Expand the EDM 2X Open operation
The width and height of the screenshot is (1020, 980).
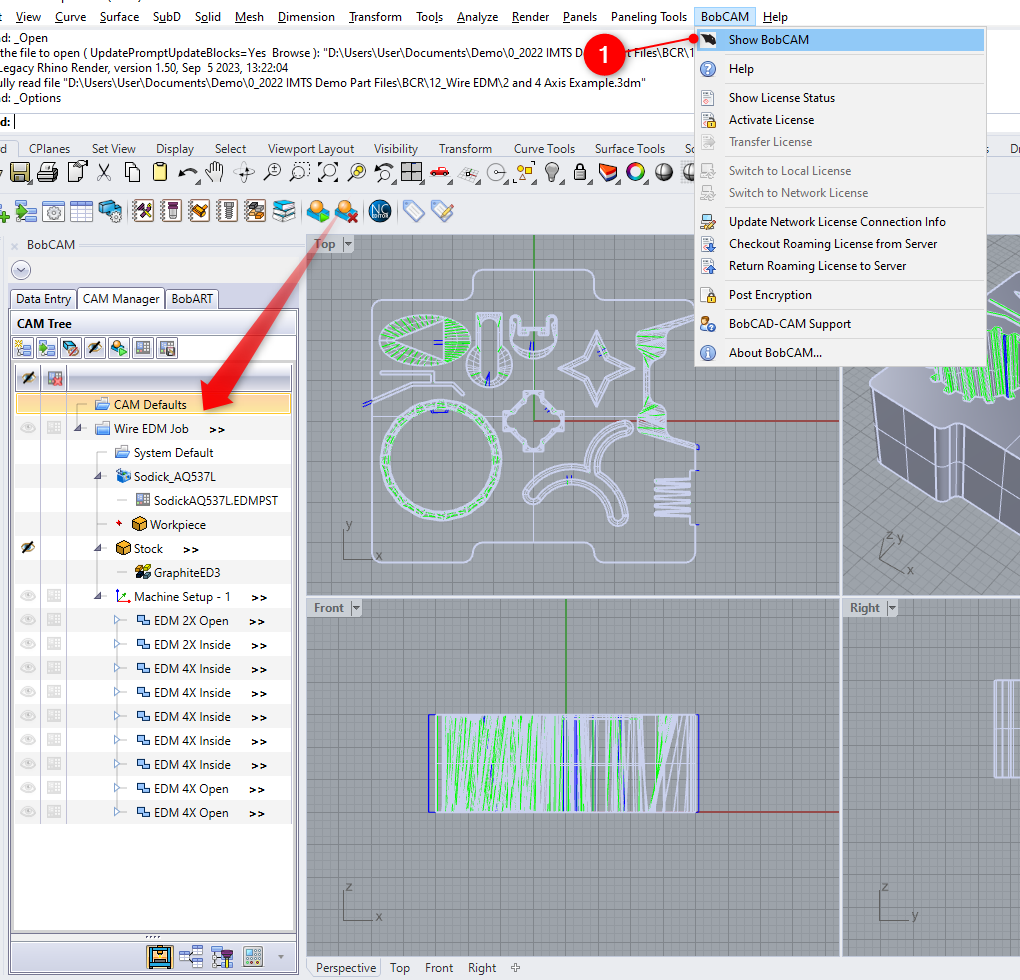coord(117,620)
